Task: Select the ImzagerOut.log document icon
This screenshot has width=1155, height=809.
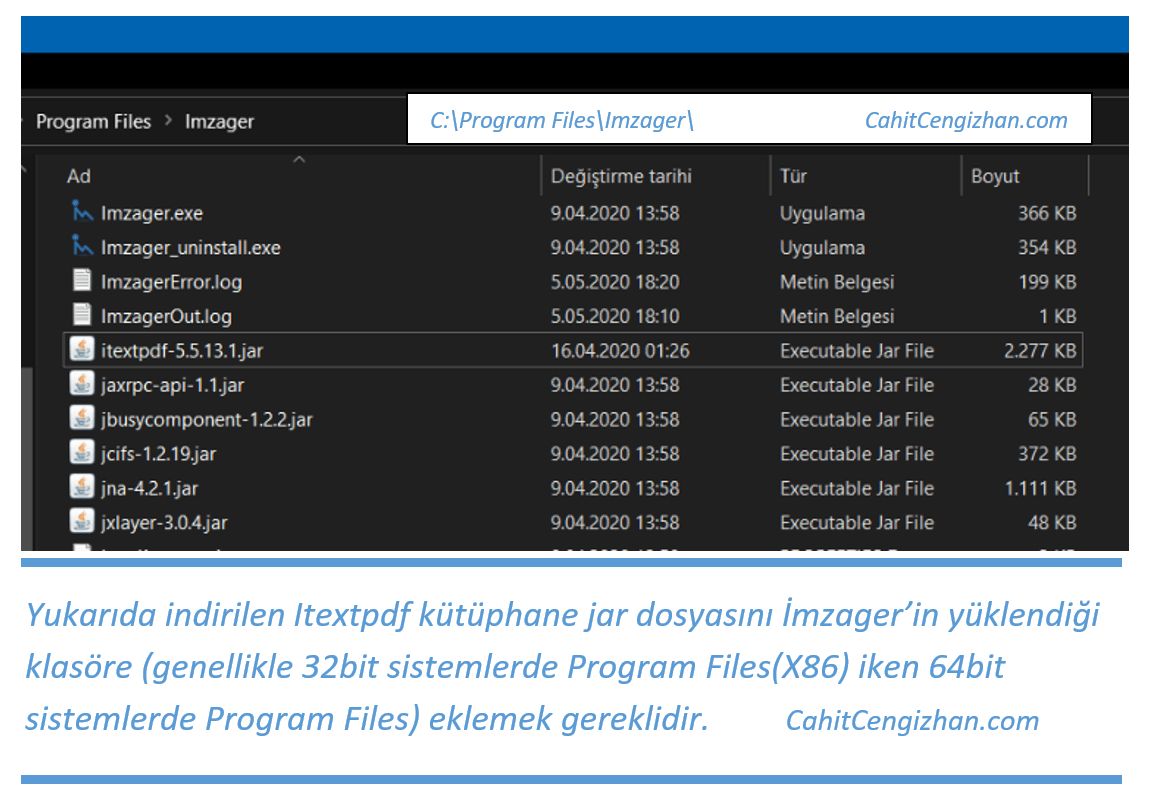Action: (83, 316)
